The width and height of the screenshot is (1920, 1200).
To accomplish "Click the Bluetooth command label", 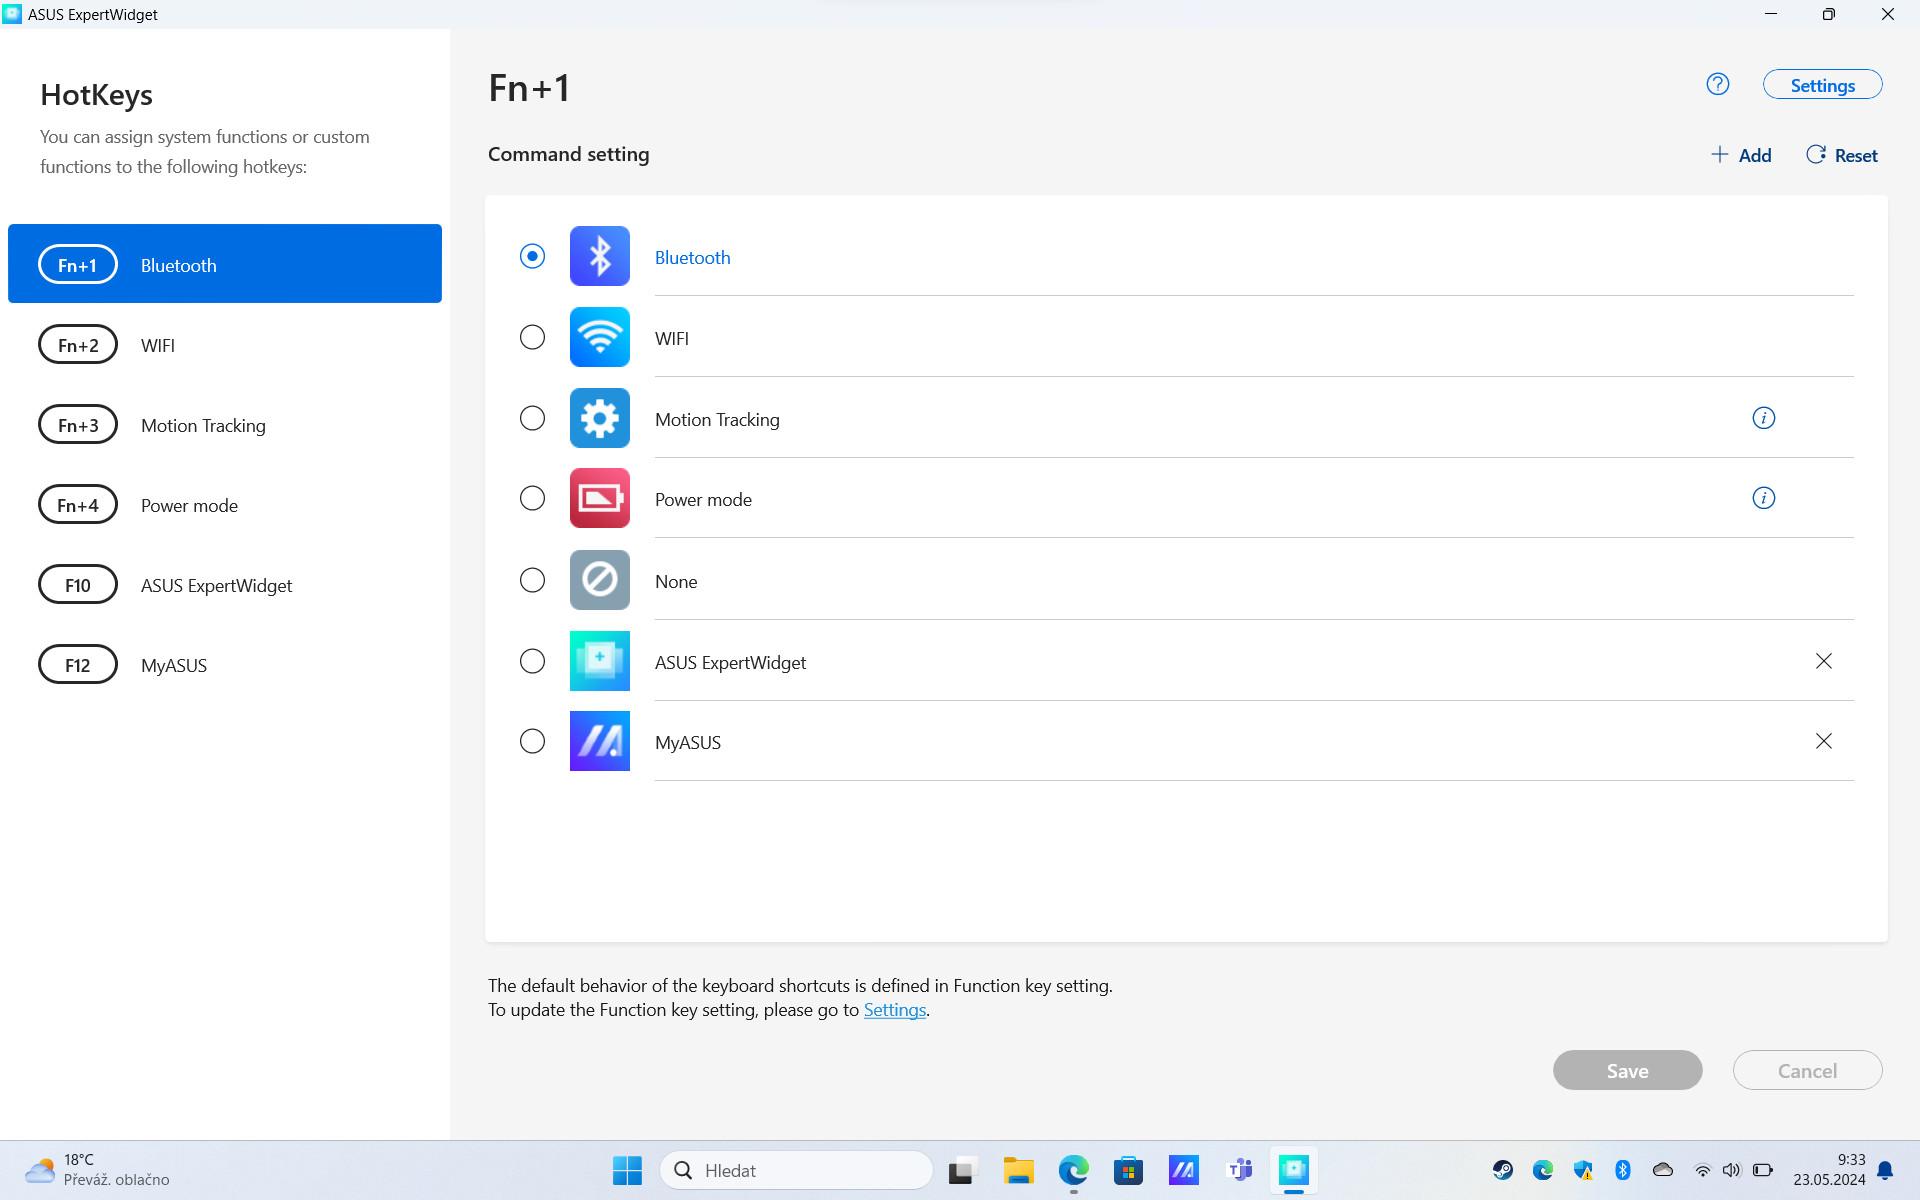I will coord(692,258).
